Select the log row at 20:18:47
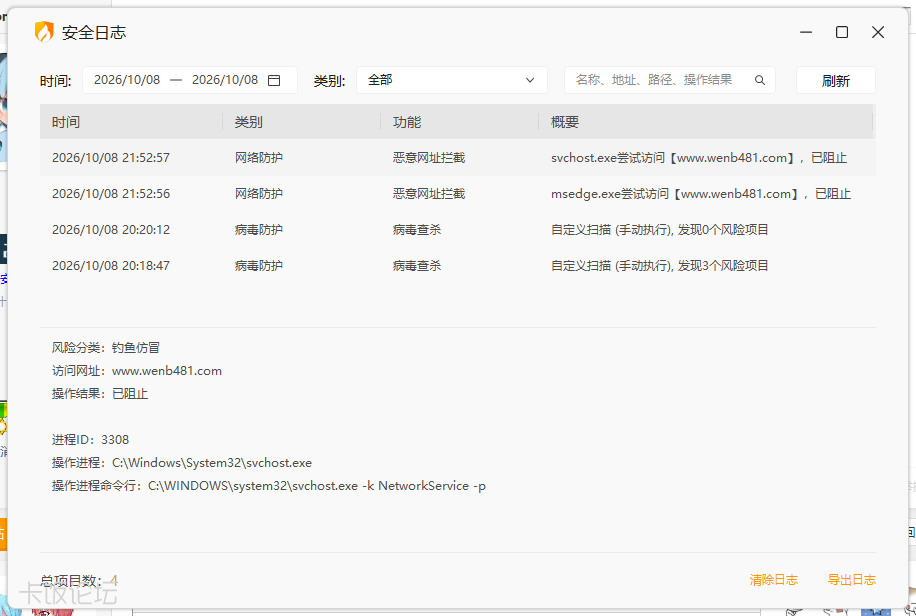 click(457, 265)
